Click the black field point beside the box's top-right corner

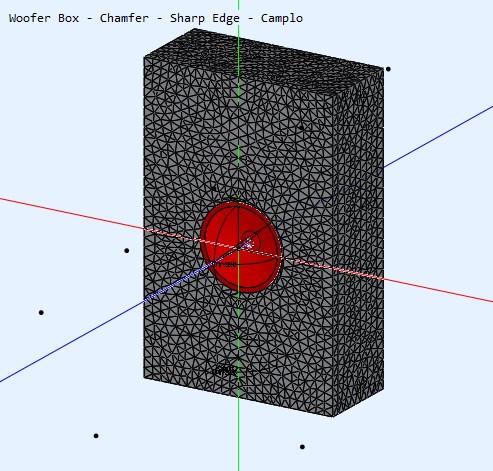coord(388,69)
